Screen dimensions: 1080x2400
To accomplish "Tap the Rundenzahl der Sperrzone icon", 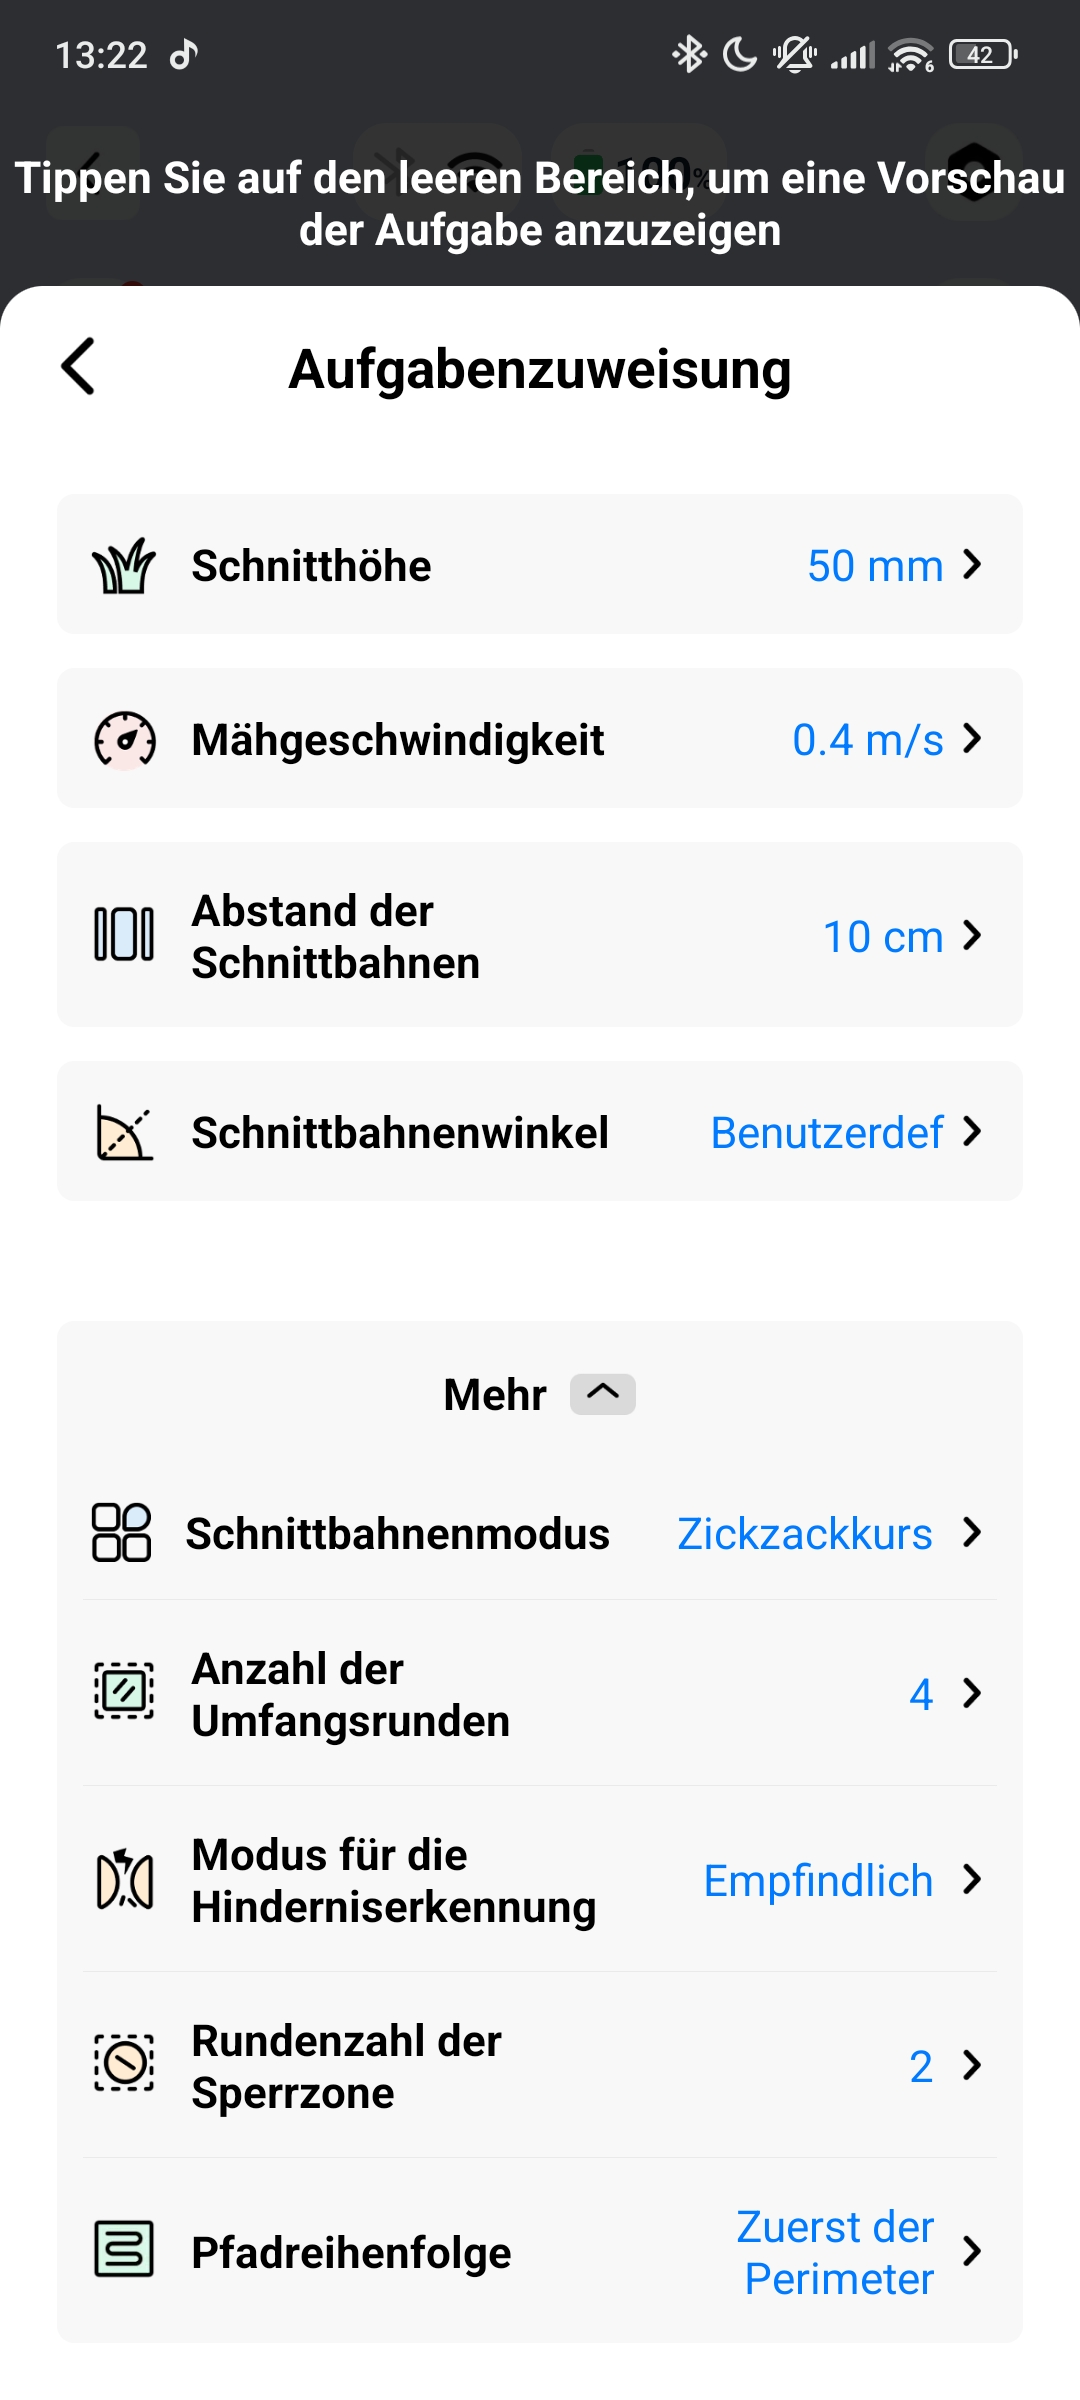I will coord(124,2064).
